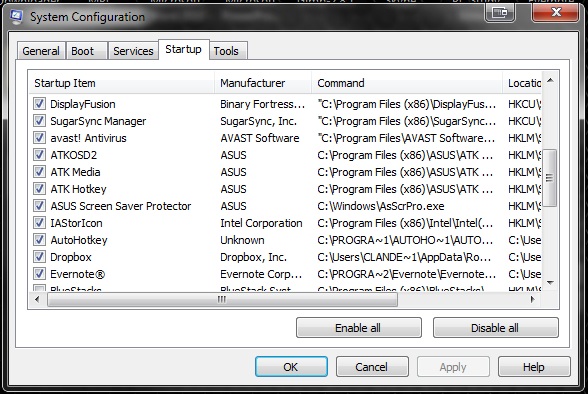Screen dimensions: 588x394
Task: Open Help for System Configuration
Action: (x=534, y=367)
